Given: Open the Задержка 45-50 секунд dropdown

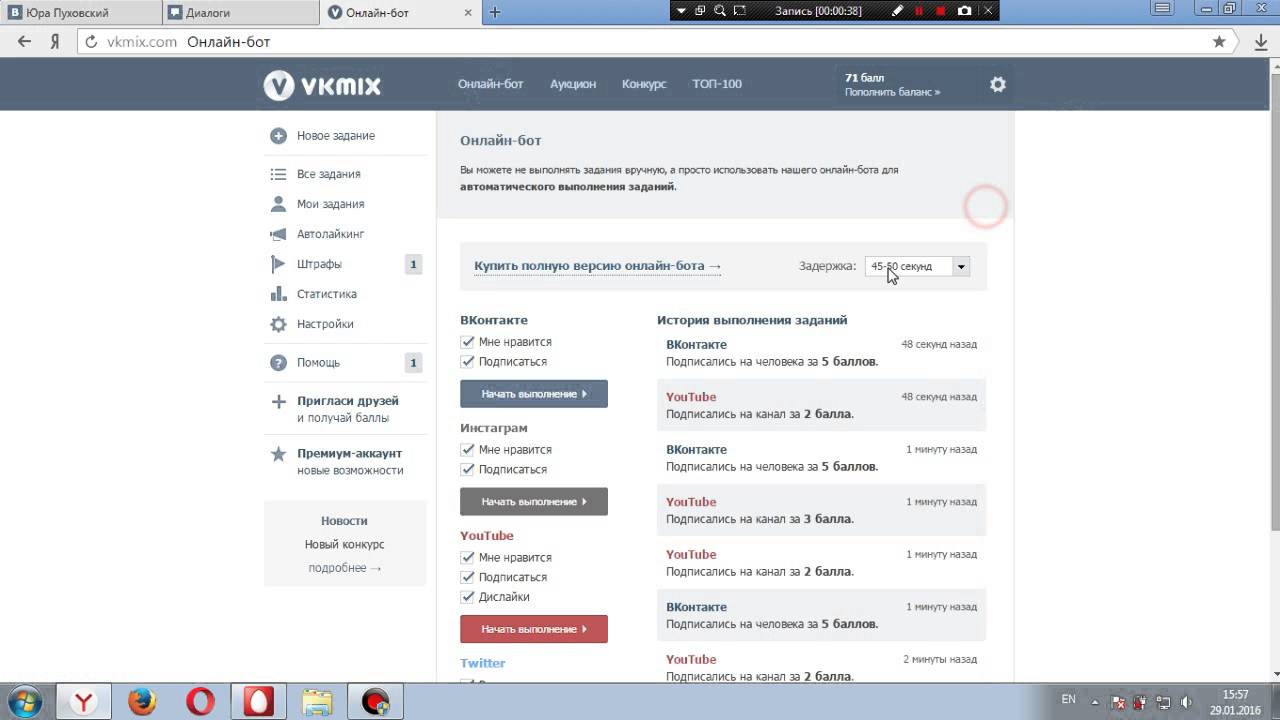Looking at the screenshot, I should pyautogui.click(x=917, y=266).
